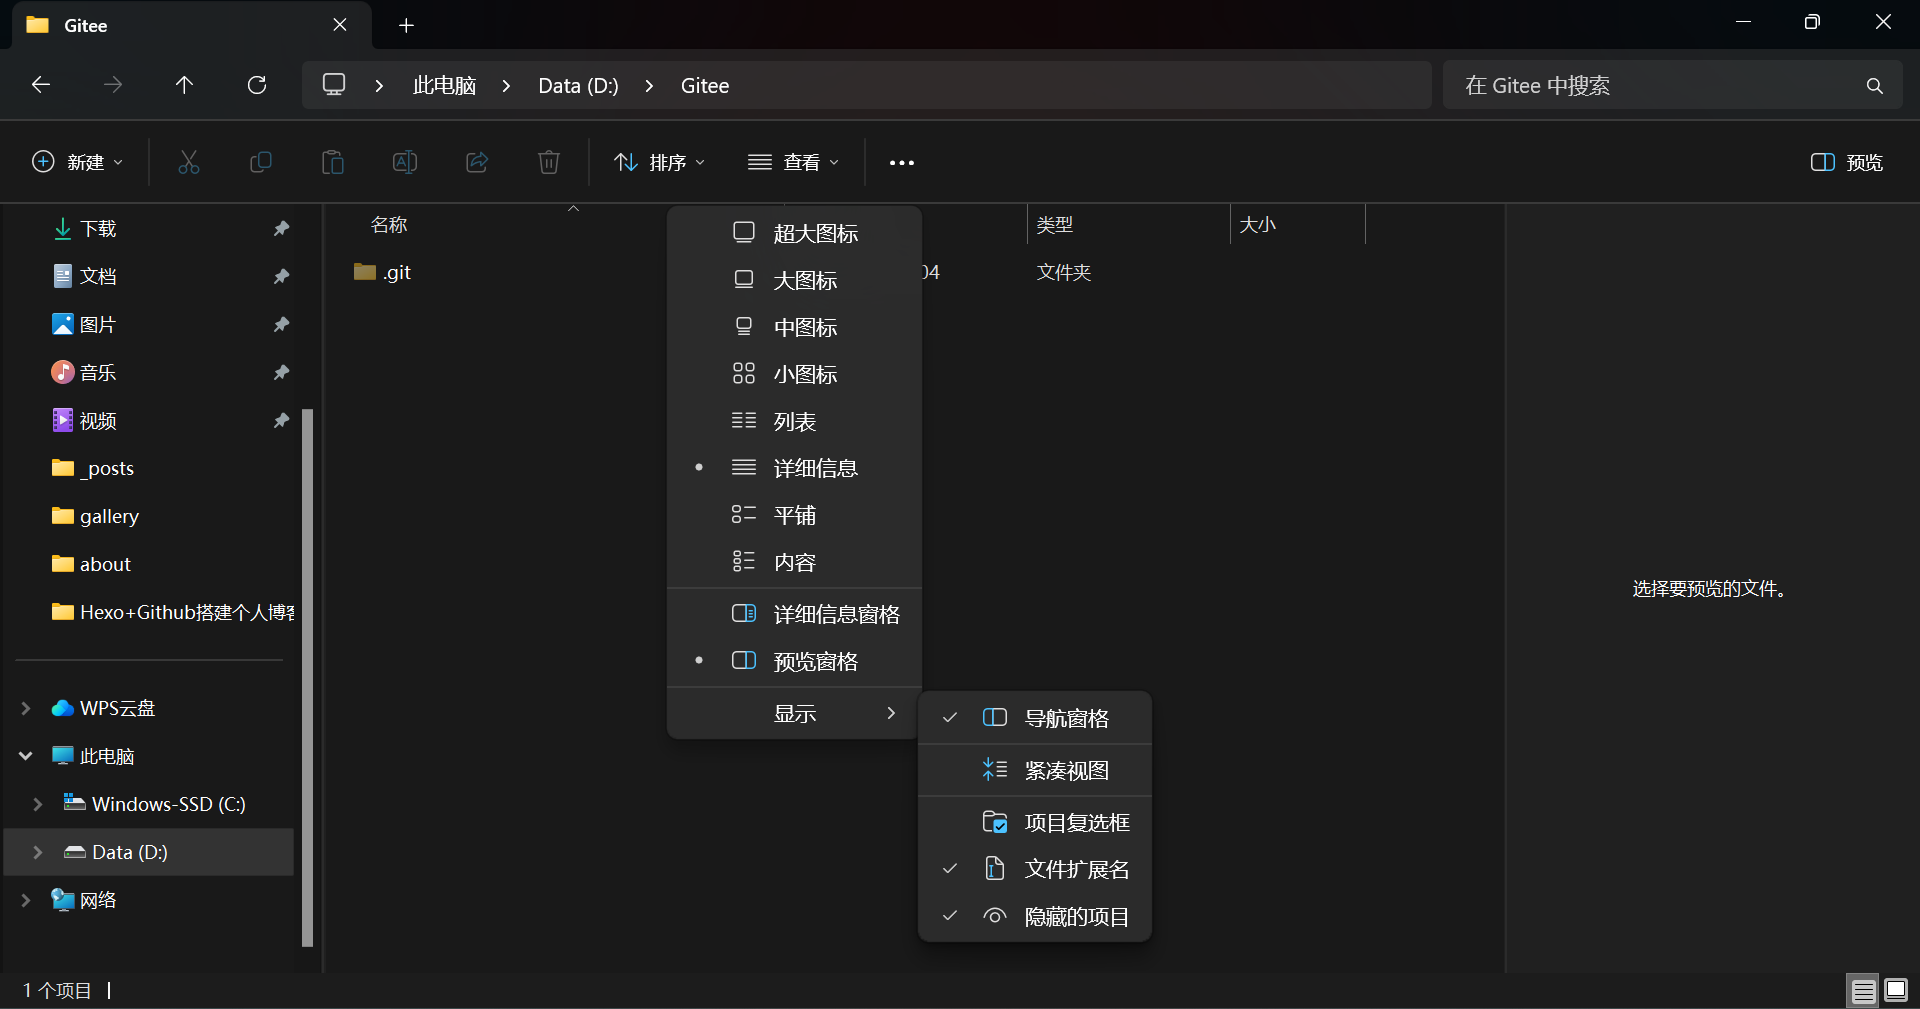
Task: Open the 显示 submenu
Action: coord(794,713)
